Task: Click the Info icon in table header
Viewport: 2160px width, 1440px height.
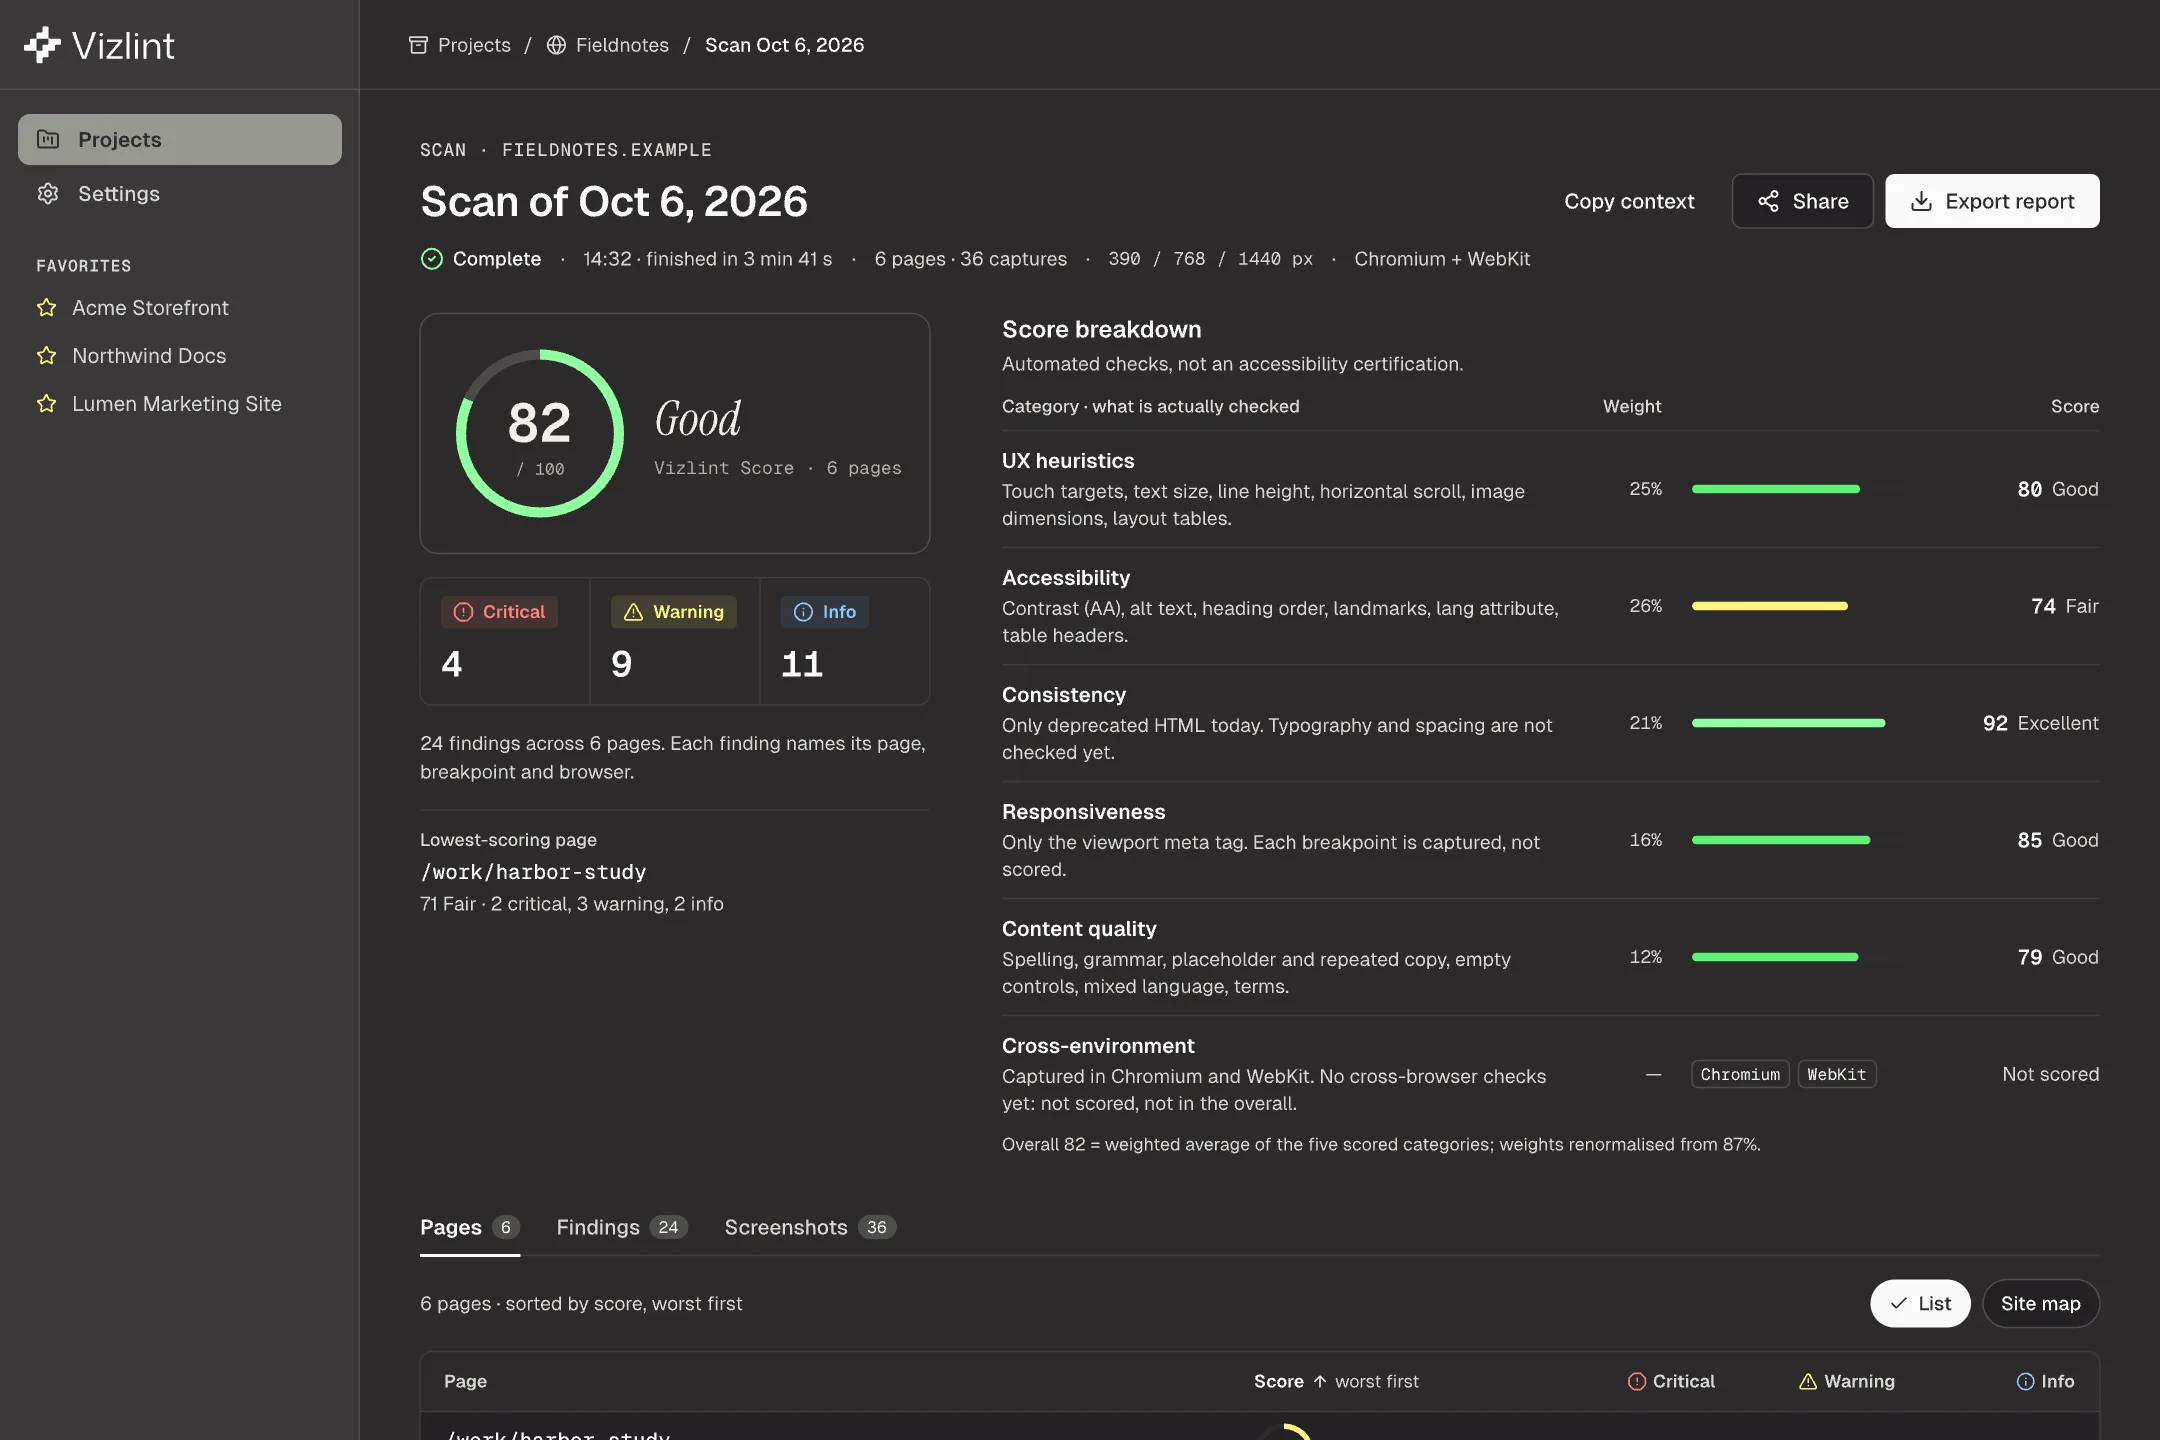Action: pyautogui.click(x=2025, y=1381)
